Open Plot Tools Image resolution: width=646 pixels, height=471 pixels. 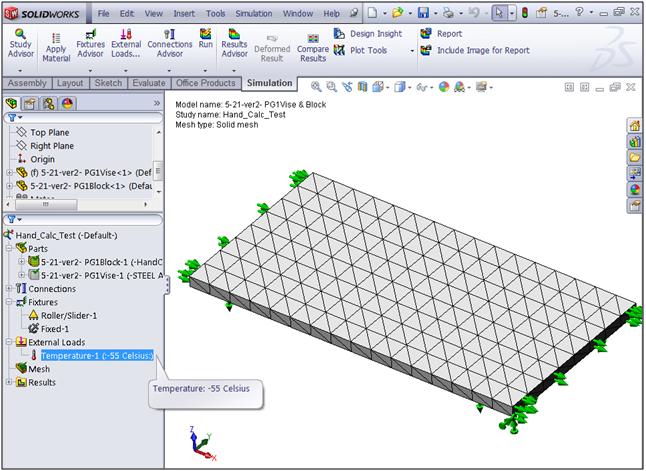coord(360,50)
